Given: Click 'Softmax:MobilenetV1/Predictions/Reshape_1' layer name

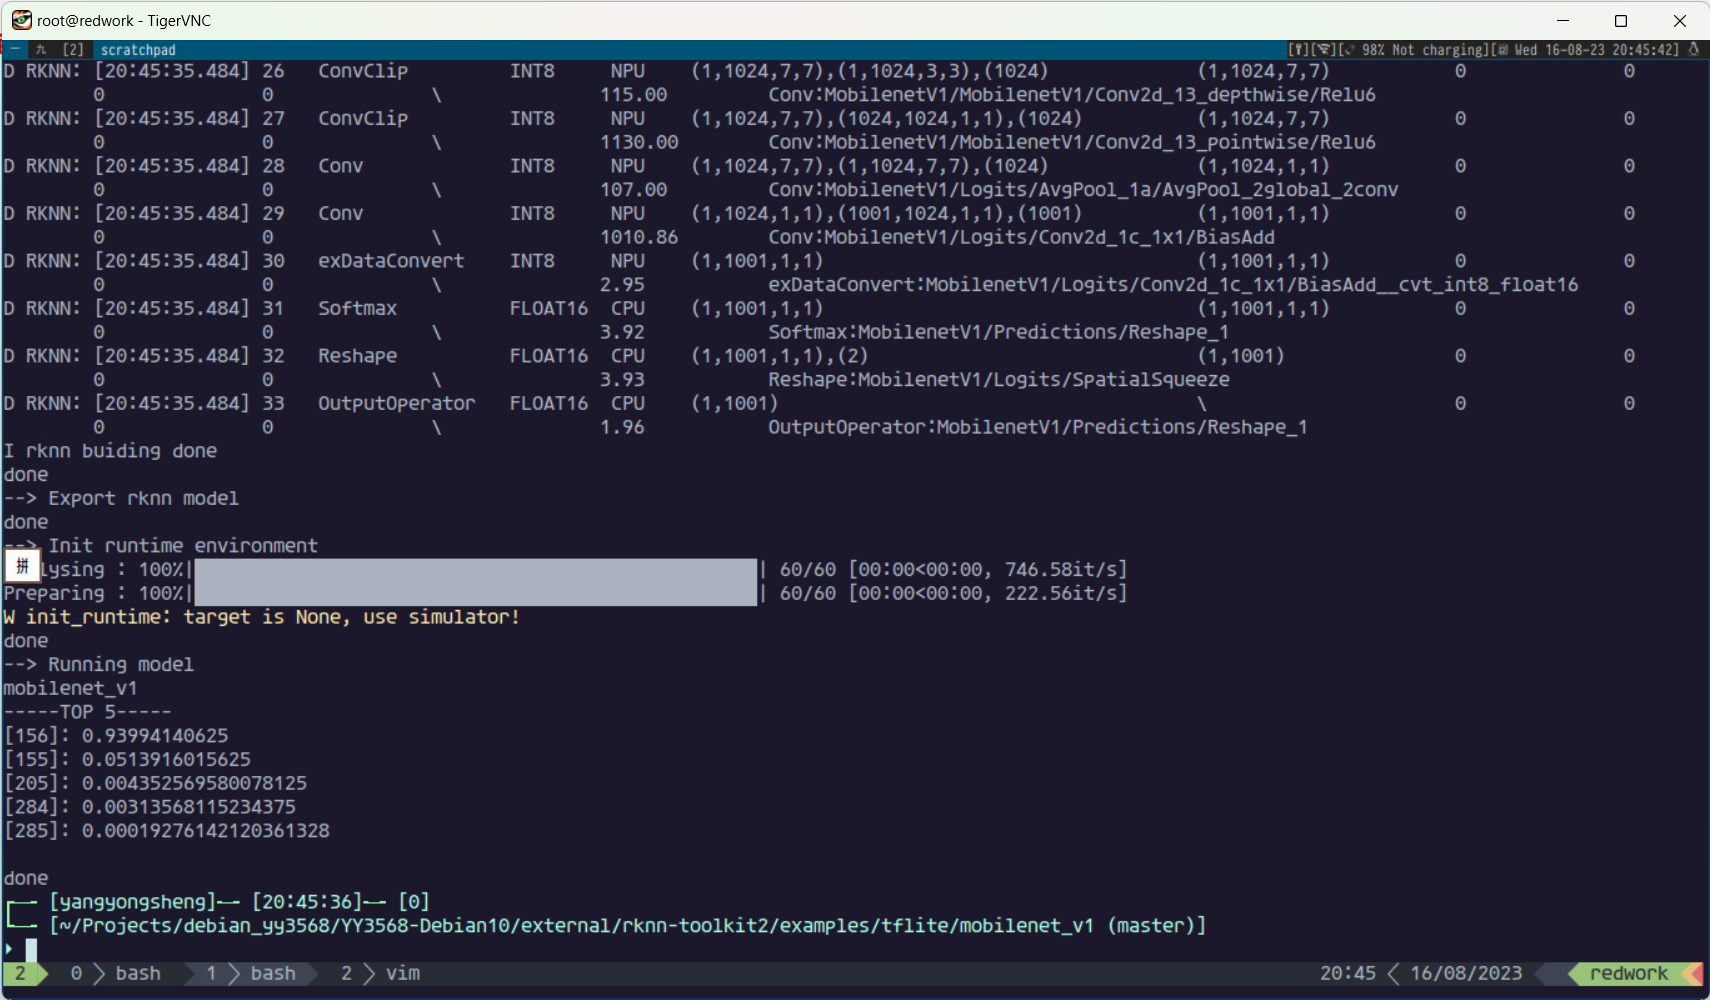Looking at the screenshot, I should tap(999, 333).
